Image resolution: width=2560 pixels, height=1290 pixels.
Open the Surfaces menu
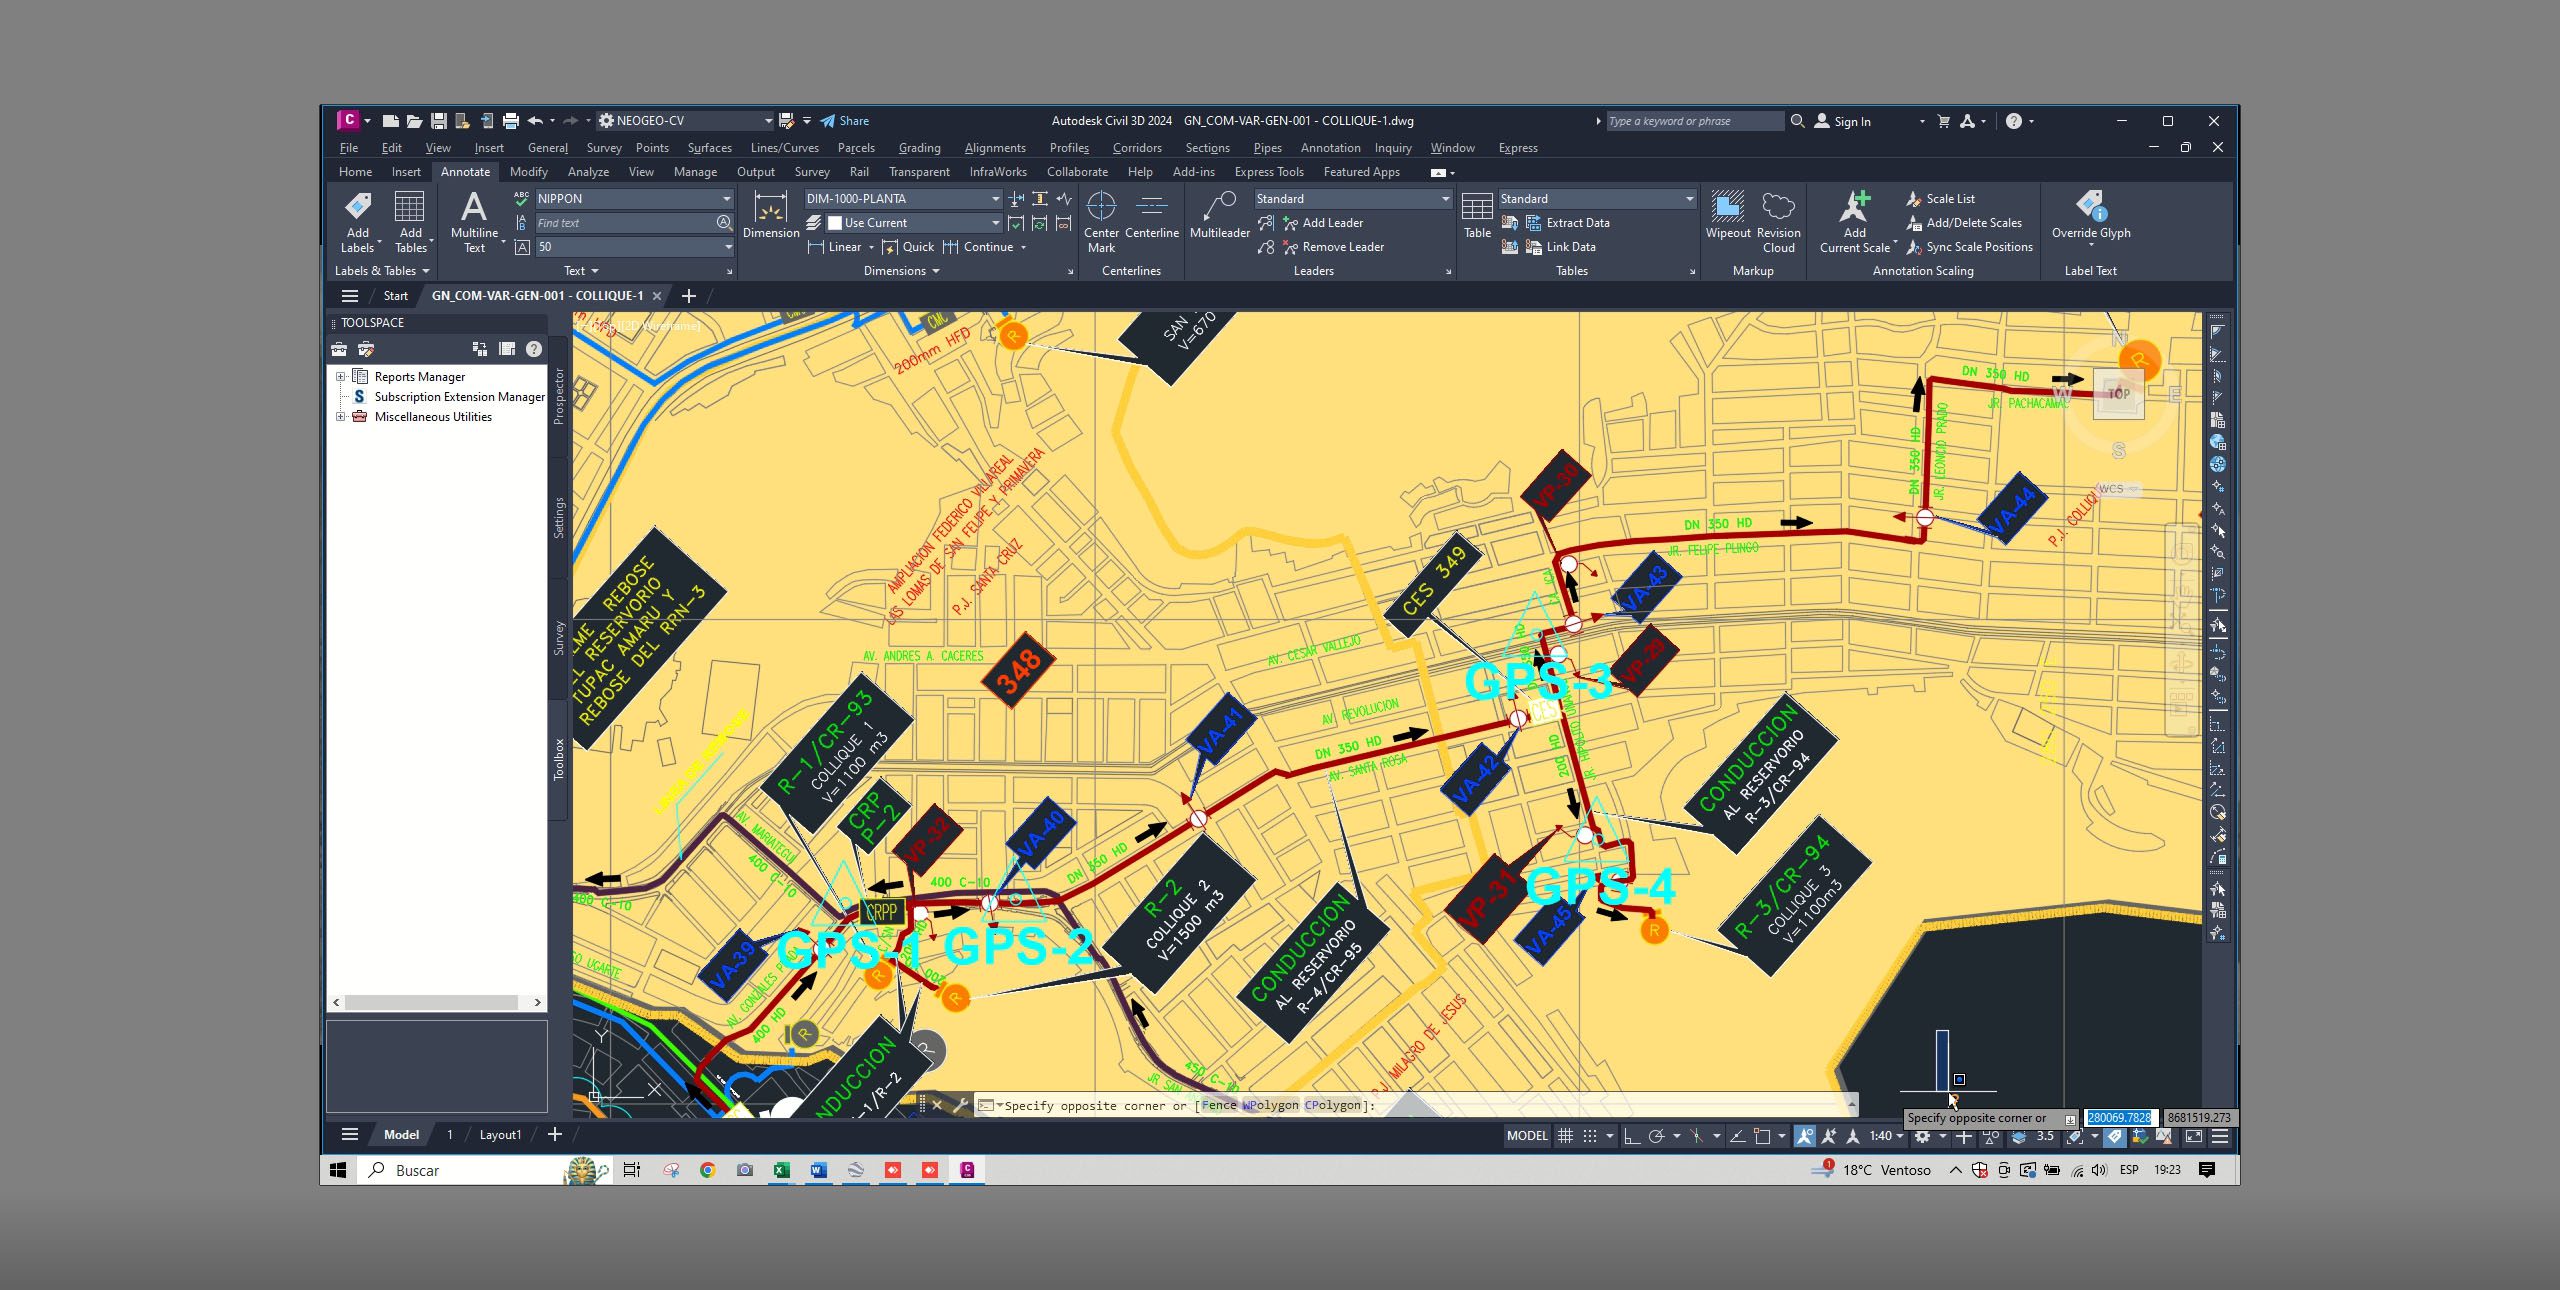click(x=709, y=148)
